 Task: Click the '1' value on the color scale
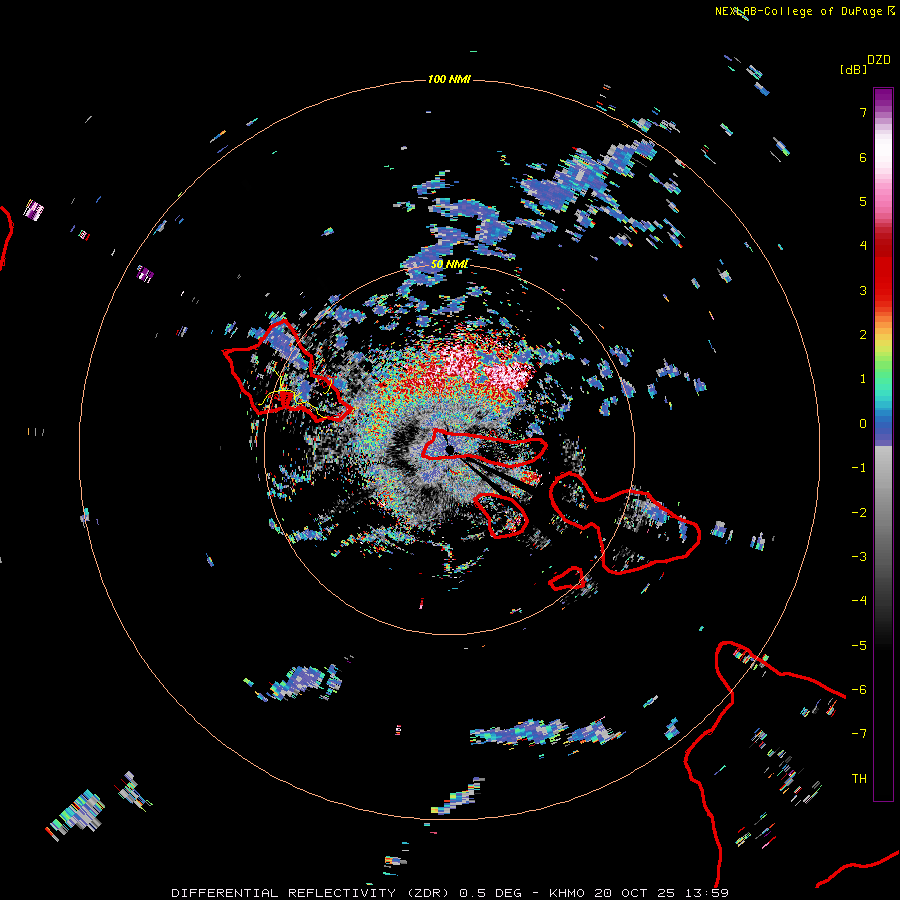click(x=863, y=379)
